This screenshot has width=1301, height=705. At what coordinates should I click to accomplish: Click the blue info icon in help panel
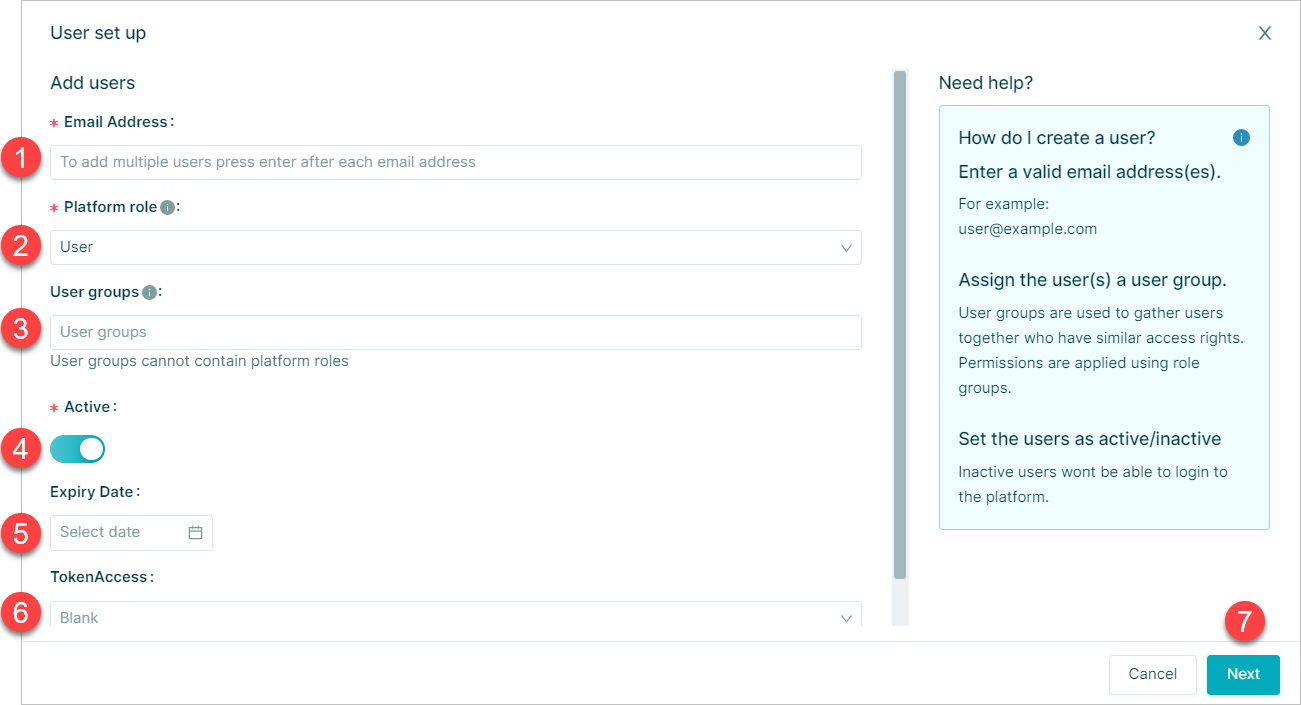coord(1241,138)
